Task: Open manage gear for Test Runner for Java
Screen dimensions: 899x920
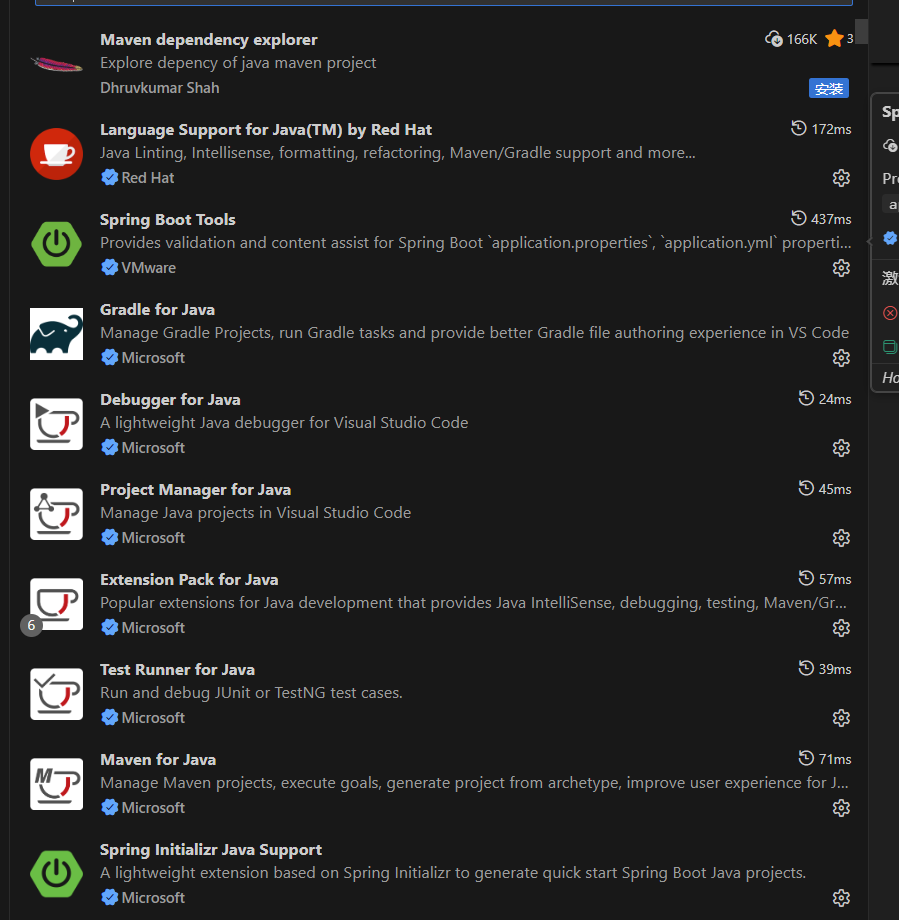Action: [841, 718]
